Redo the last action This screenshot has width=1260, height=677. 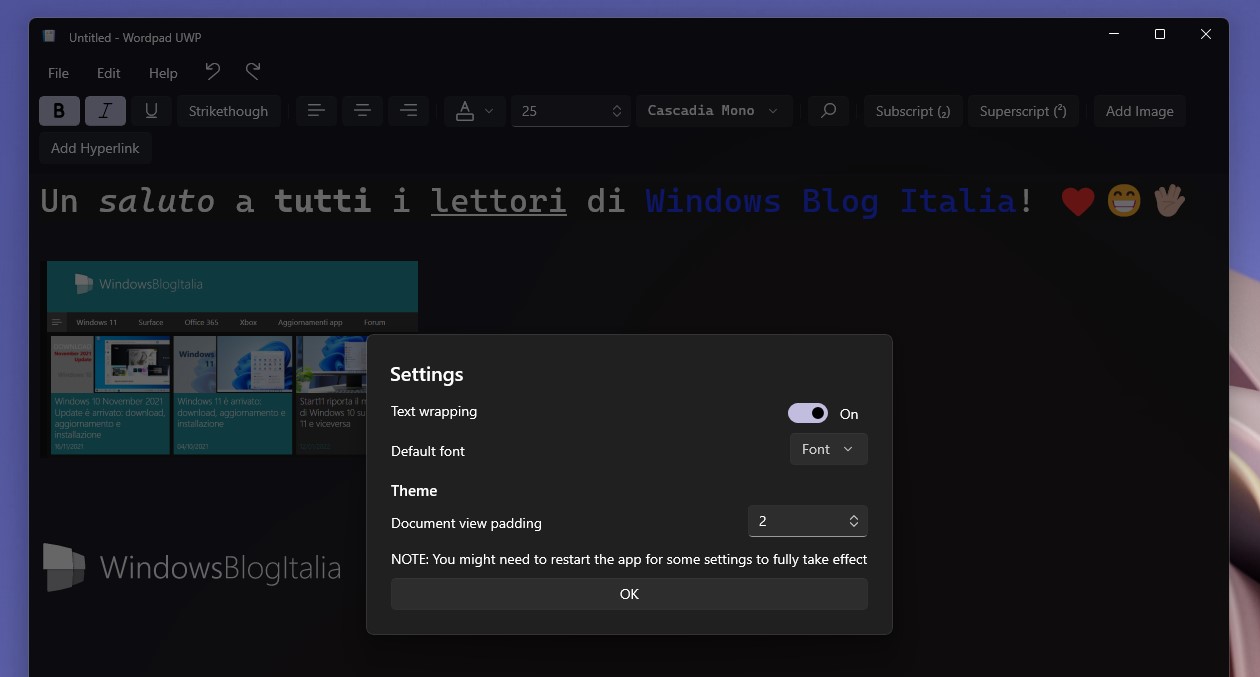[253, 71]
